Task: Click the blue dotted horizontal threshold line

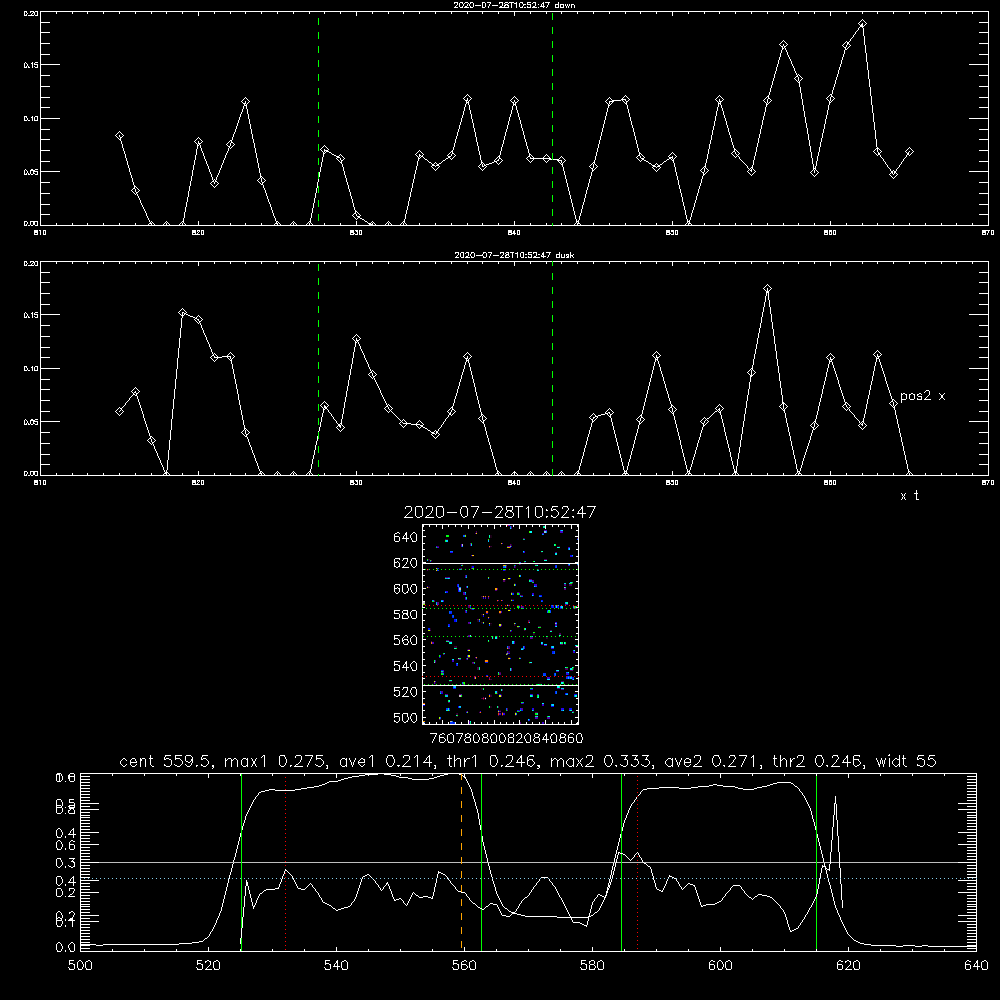Action: click(528, 878)
